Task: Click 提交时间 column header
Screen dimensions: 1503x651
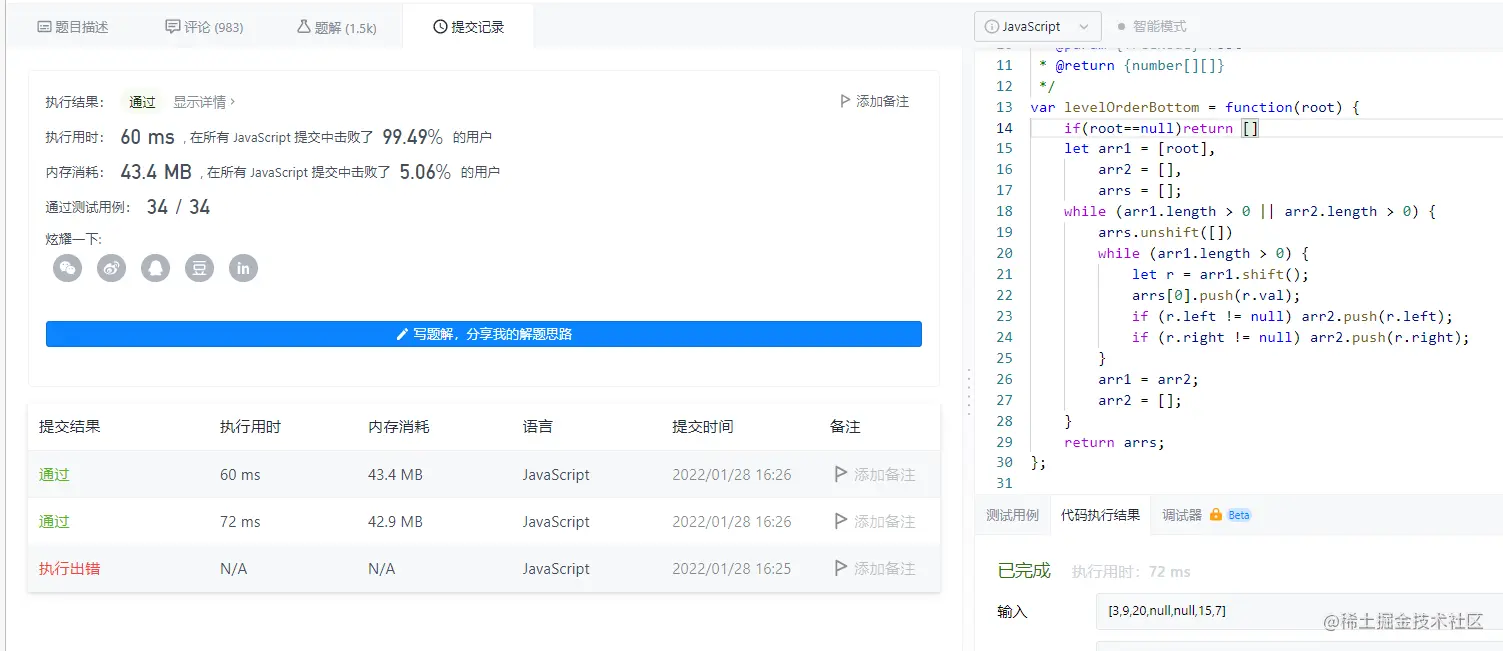Action: coord(702,427)
